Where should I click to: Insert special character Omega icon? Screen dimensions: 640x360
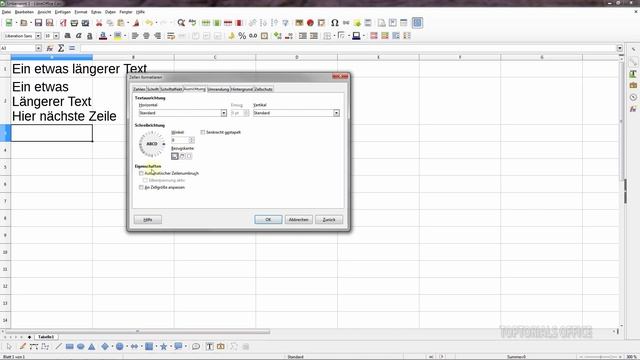pyautogui.click(x=335, y=23)
